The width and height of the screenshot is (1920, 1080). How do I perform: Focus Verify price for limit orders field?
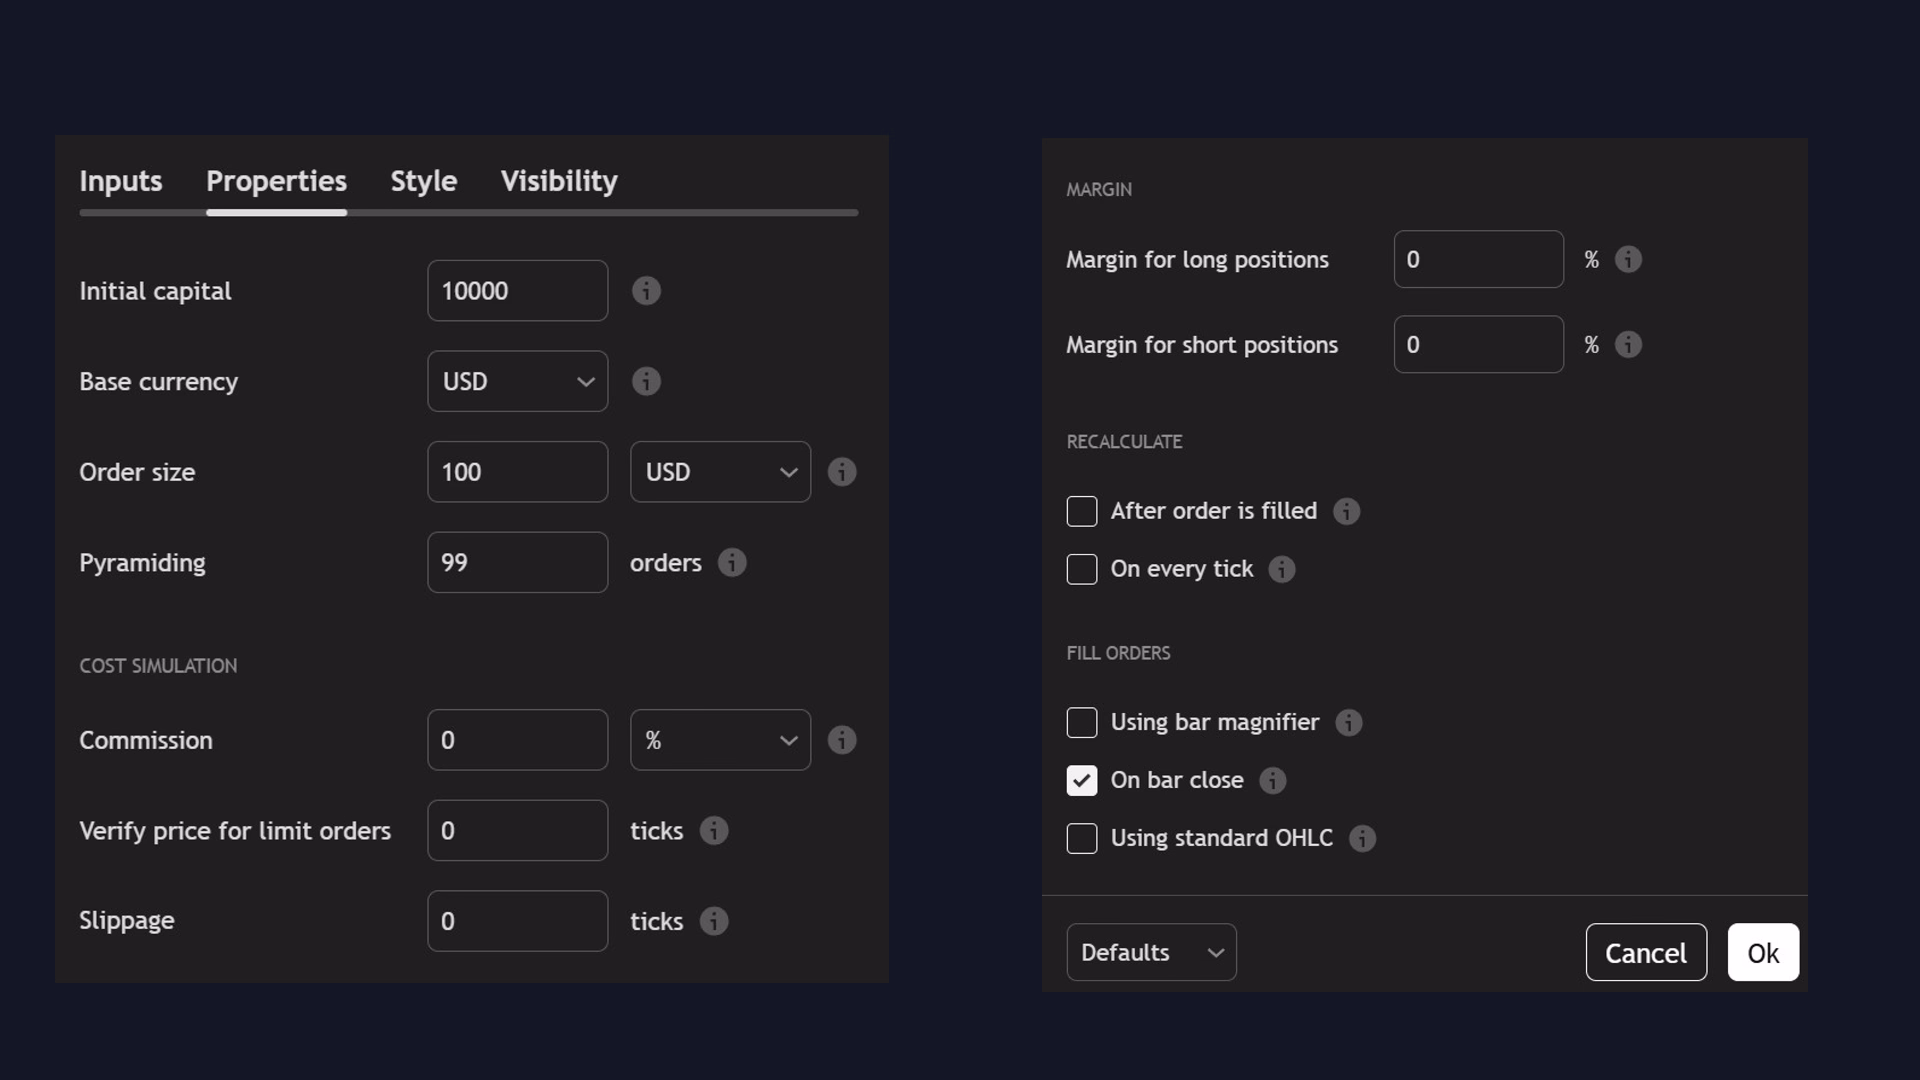point(518,830)
